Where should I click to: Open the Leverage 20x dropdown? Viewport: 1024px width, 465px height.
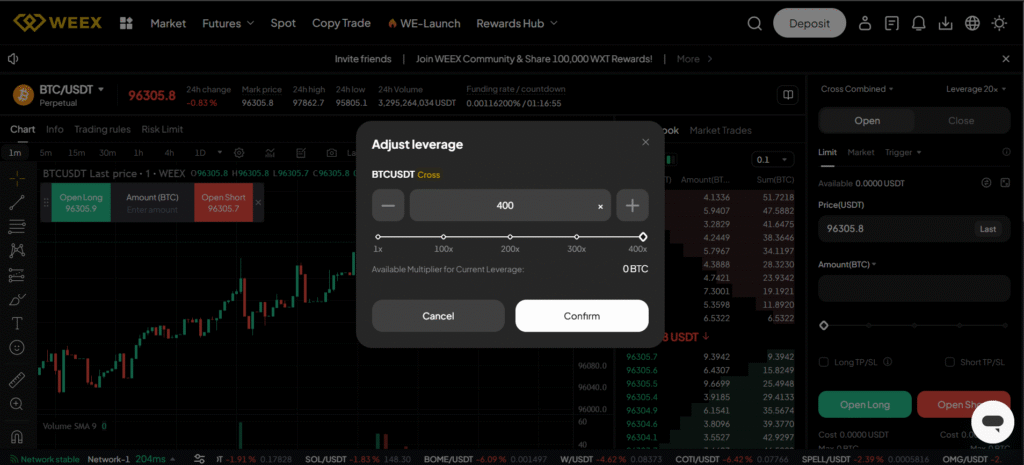point(976,89)
